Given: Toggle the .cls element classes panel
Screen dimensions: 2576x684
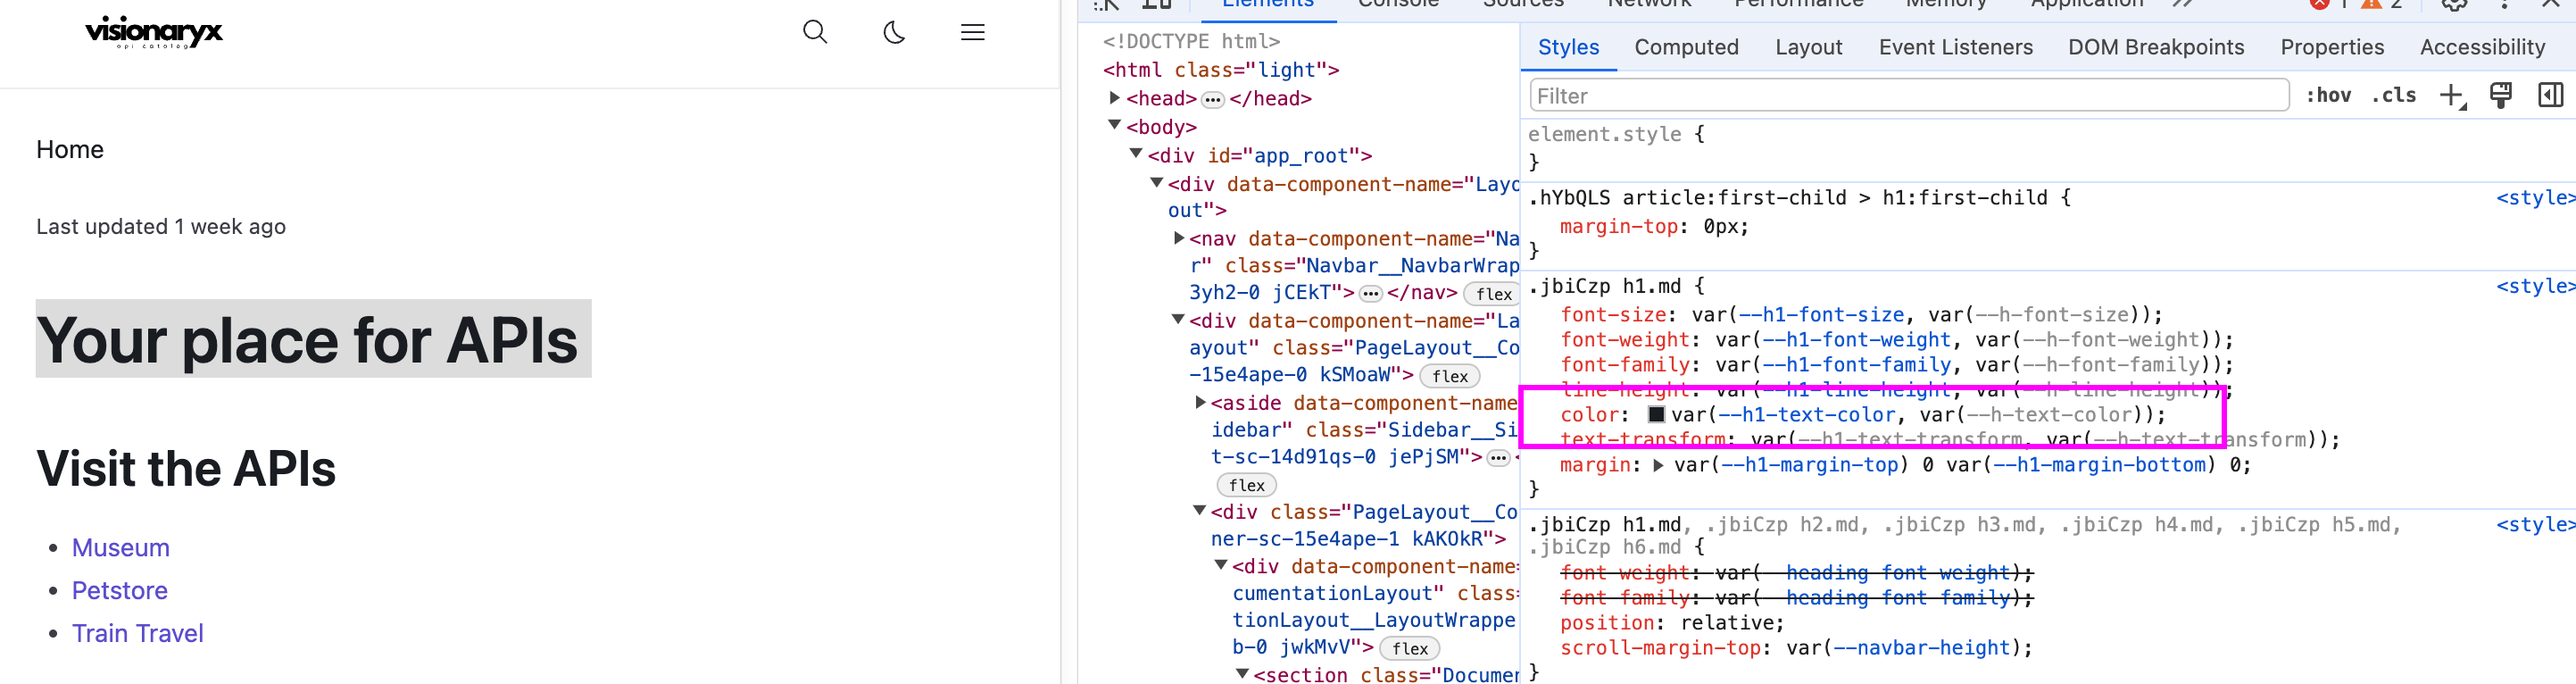Looking at the screenshot, I should click(2393, 96).
